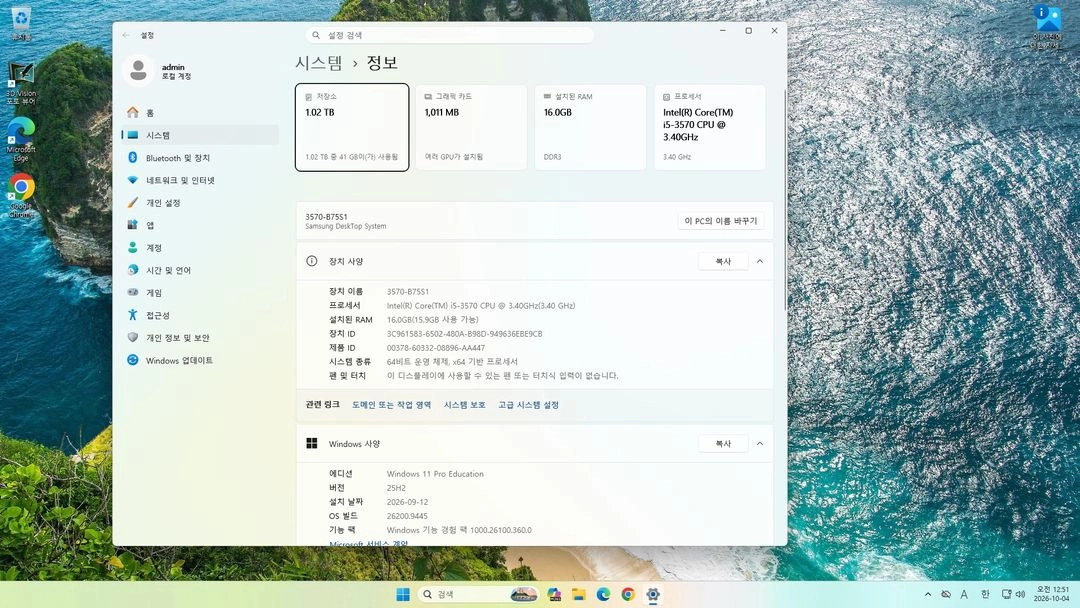Image resolution: width=1080 pixels, height=608 pixels.
Task: Open the 고급 시스템 설정 link
Action: [x=528, y=405]
